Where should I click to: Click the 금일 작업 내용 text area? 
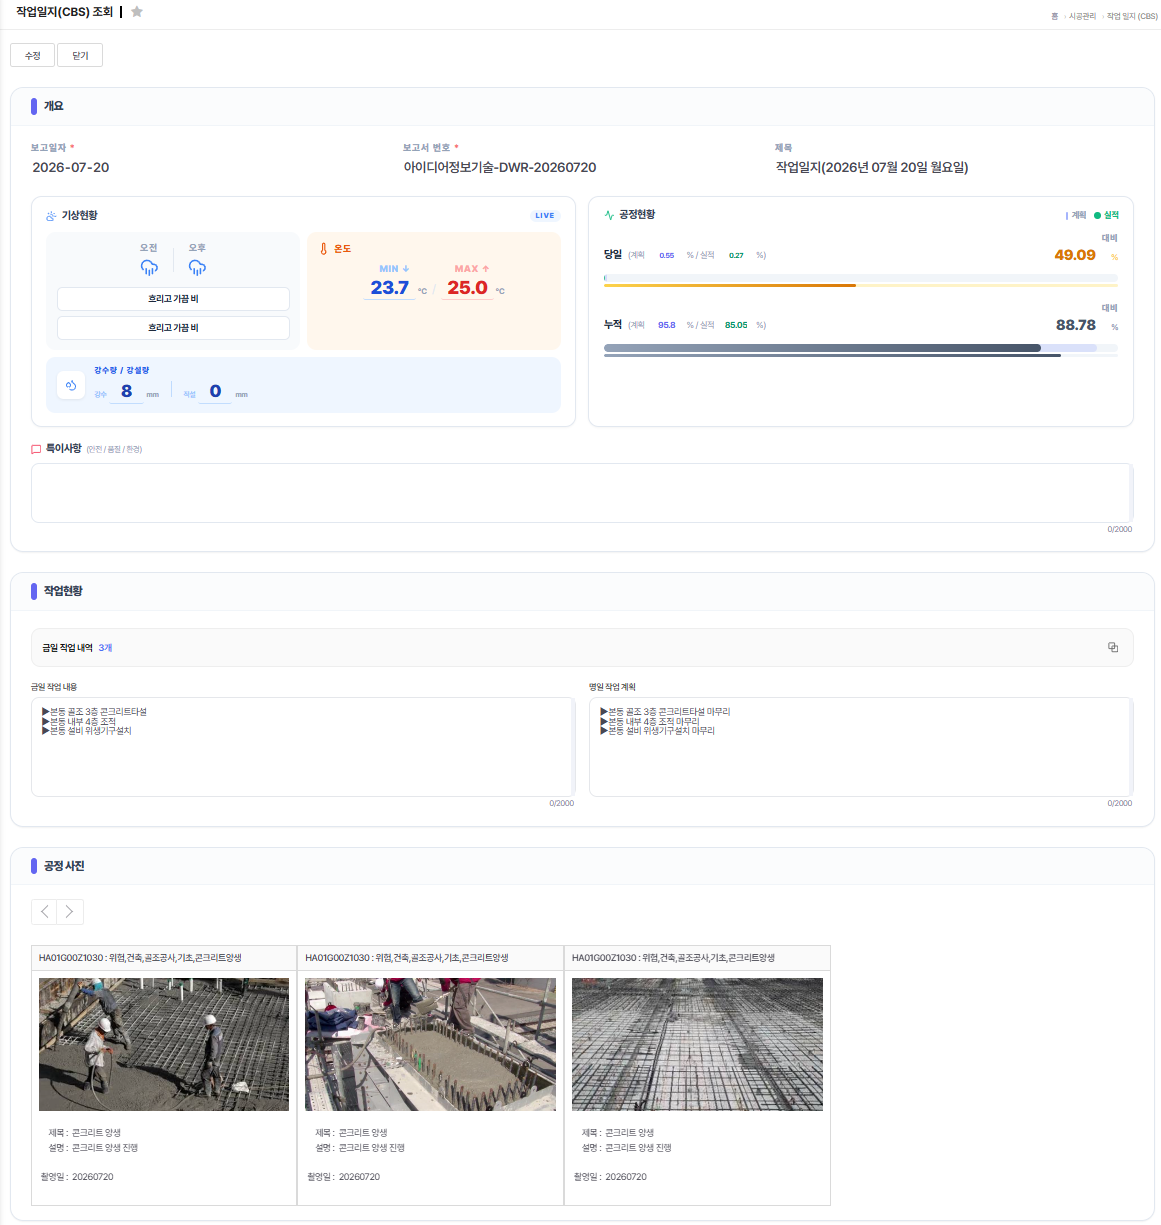coord(303,747)
